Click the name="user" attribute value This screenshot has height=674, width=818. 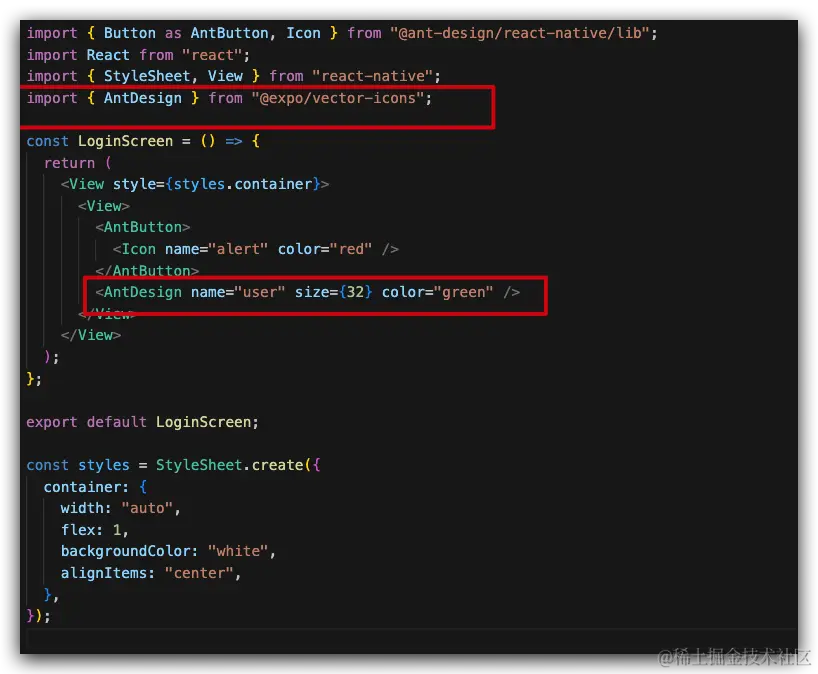point(260,292)
